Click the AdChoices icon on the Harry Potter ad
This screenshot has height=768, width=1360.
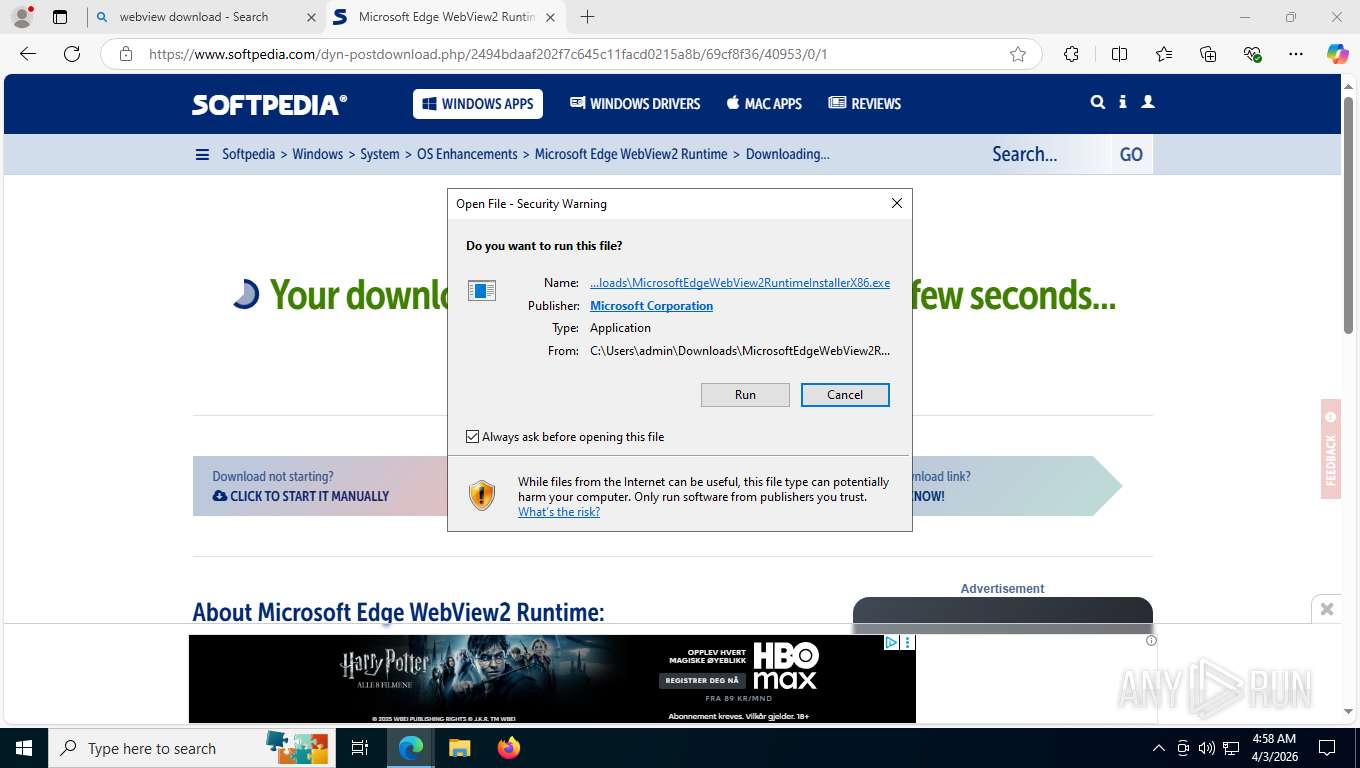[x=892, y=642]
